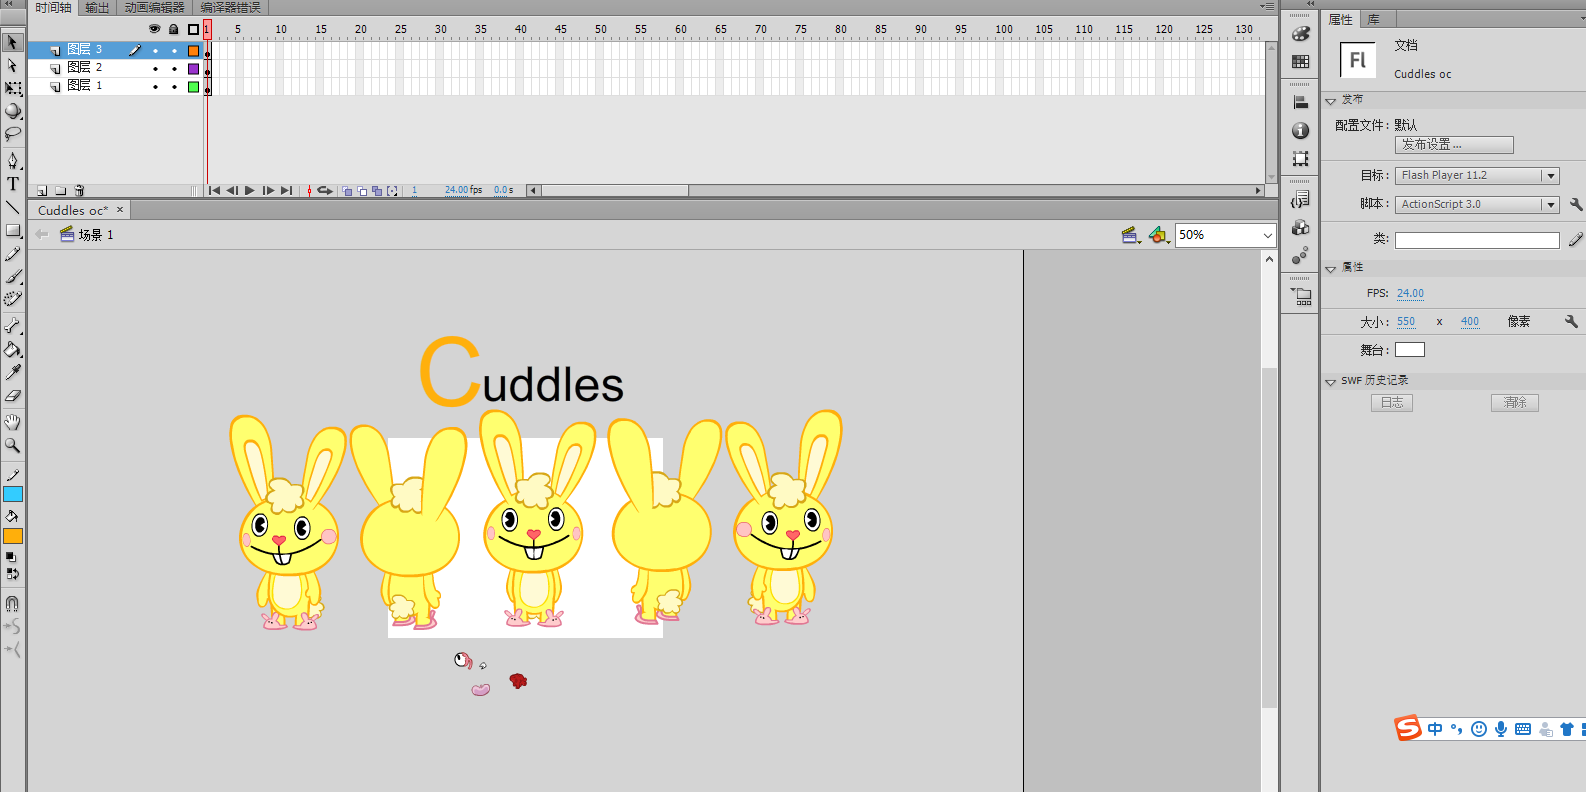Create a new layer in timeline

pyautogui.click(x=42, y=190)
